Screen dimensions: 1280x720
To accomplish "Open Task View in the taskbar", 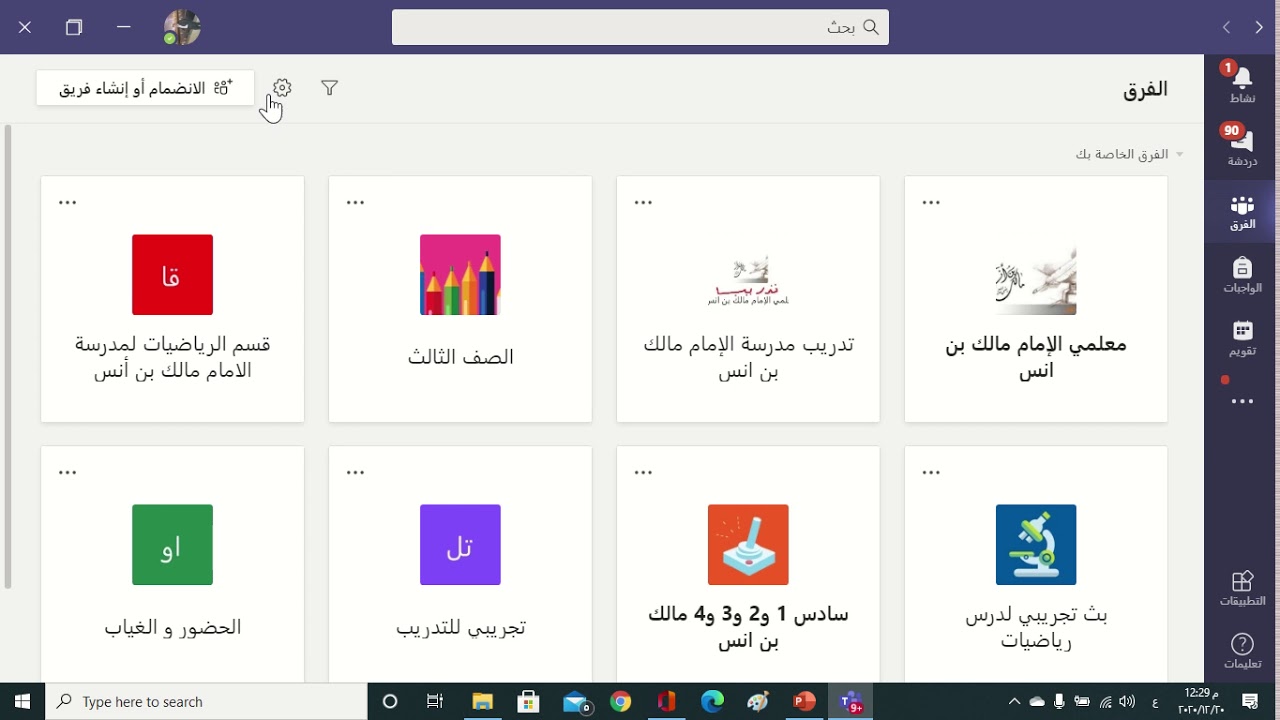I will tap(435, 702).
